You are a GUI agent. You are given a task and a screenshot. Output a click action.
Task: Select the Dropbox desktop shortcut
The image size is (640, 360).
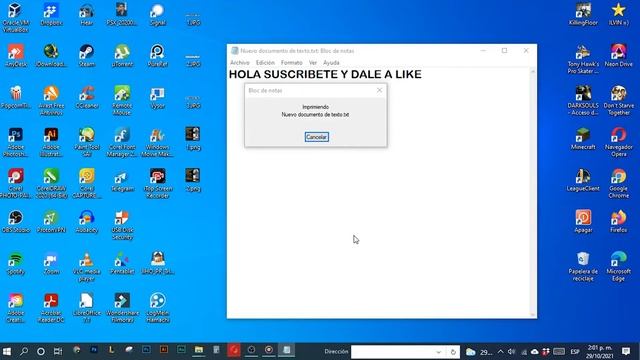51,15
